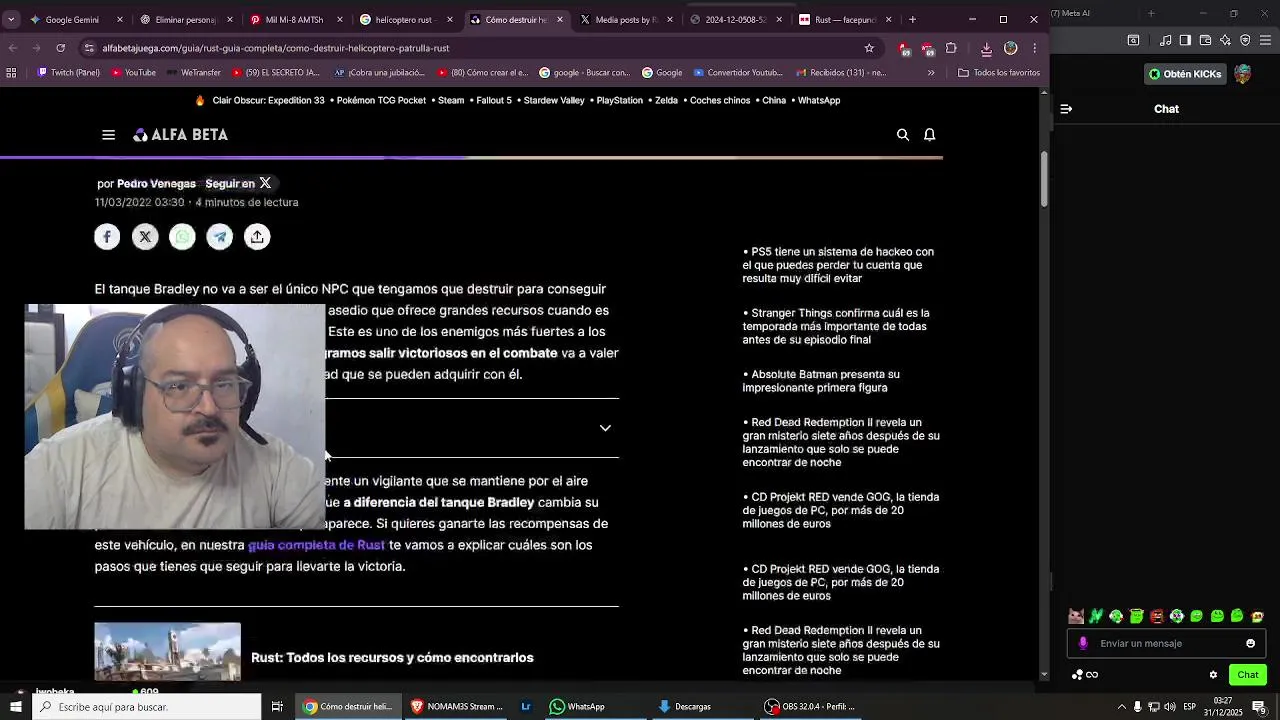
Task: Toggle the side panel icon in right browser
Action: (x=1185, y=40)
